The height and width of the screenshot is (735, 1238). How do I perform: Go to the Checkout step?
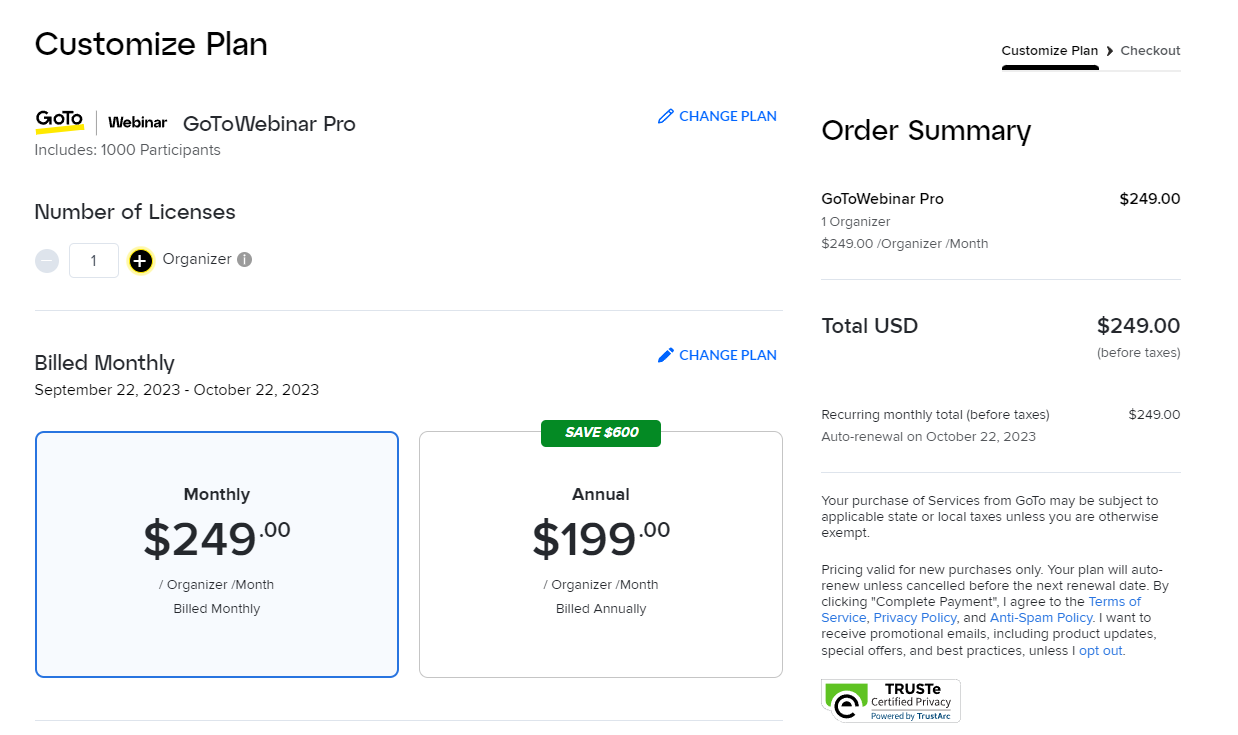point(1150,51)
